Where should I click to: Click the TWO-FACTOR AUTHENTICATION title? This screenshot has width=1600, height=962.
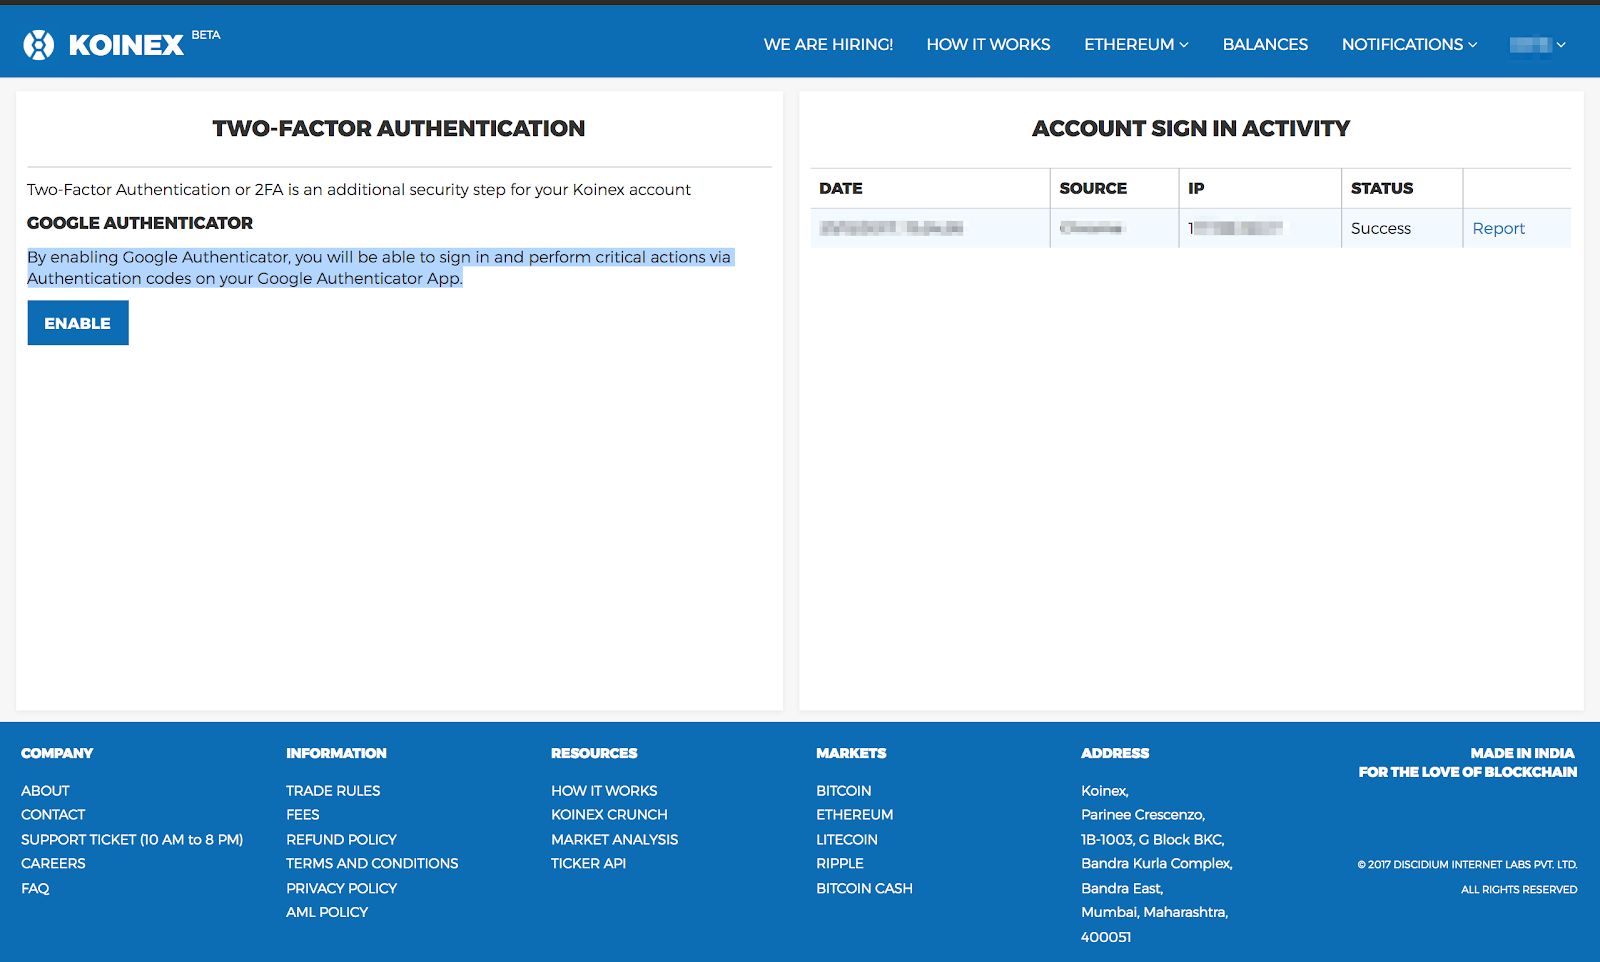(x=399, y=129)
